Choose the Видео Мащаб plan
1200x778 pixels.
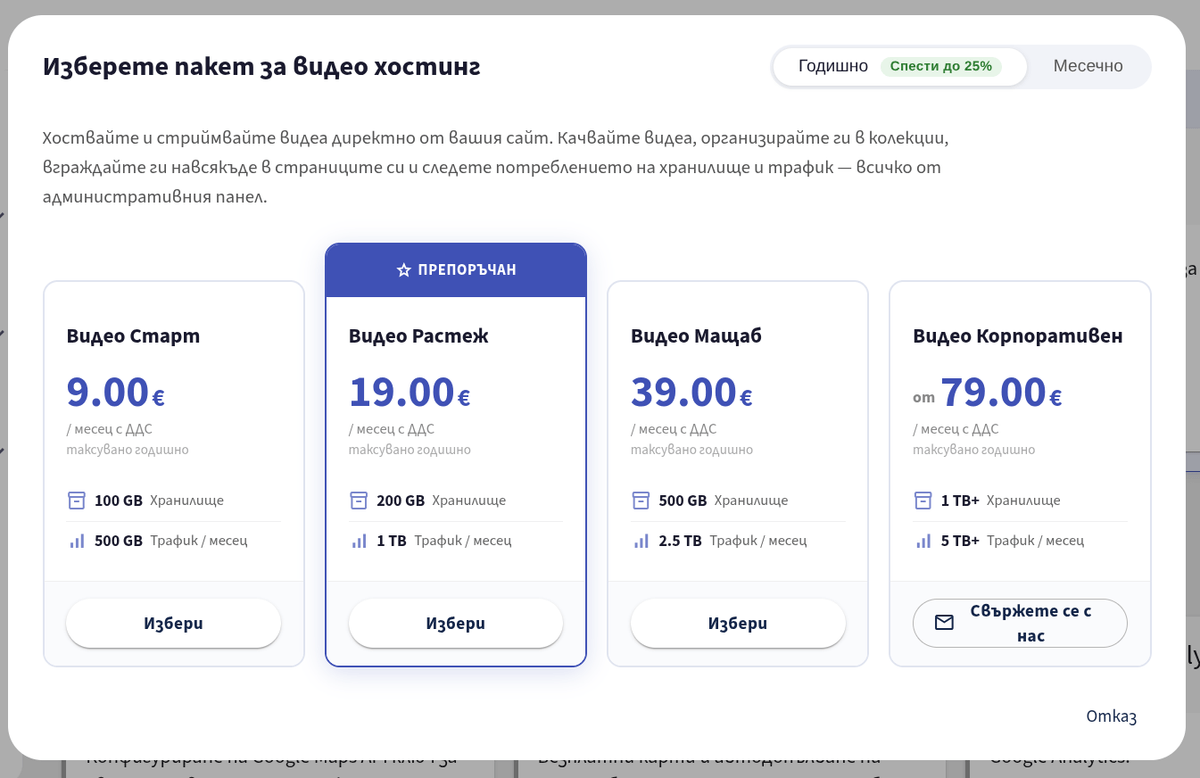[x=738, y=623]
